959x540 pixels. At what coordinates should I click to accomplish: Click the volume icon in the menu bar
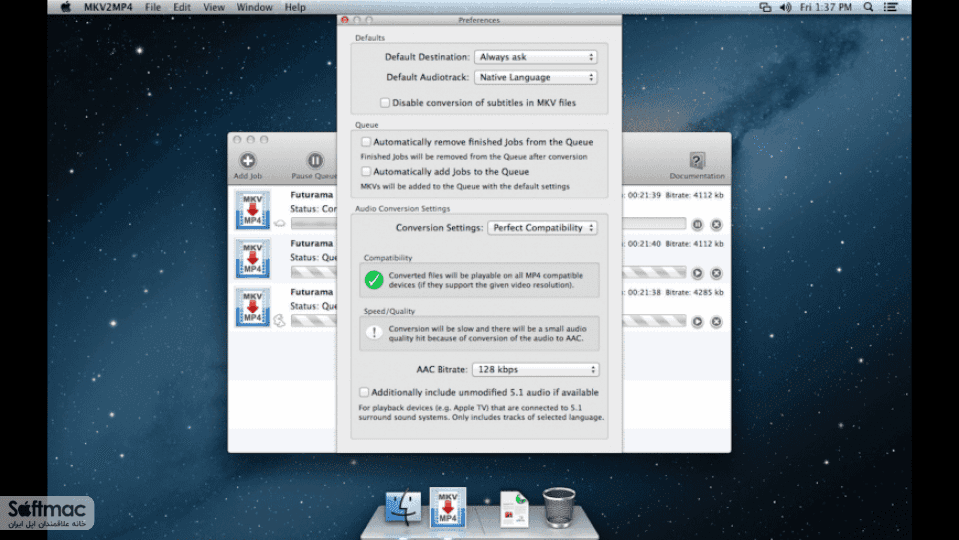785,7
